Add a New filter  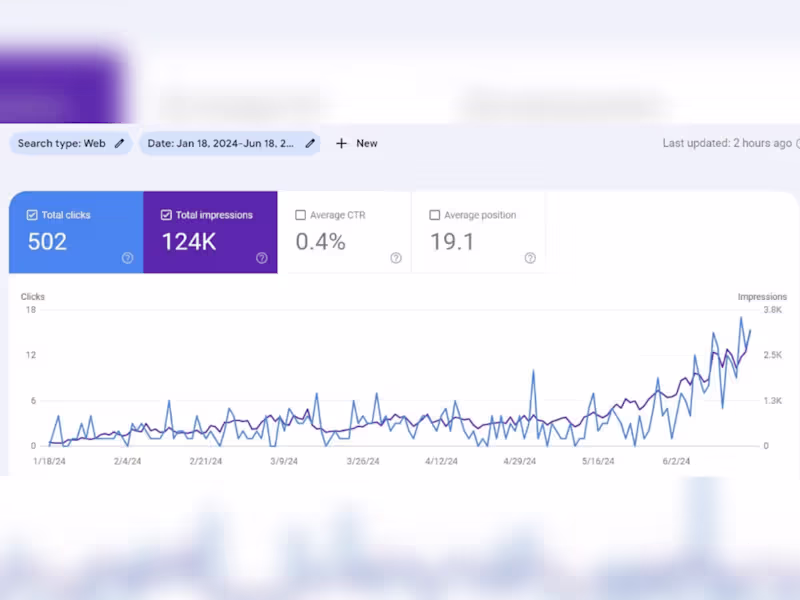click(357, 143)
